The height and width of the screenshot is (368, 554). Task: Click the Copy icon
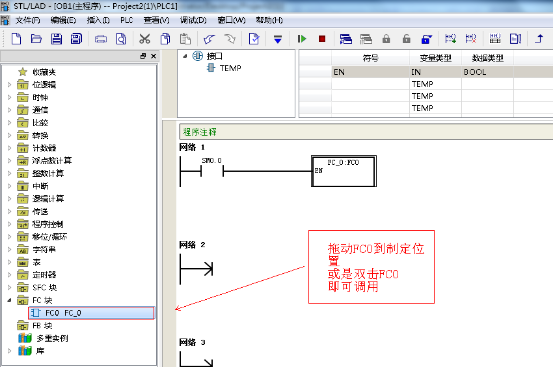tap(165, 39)
